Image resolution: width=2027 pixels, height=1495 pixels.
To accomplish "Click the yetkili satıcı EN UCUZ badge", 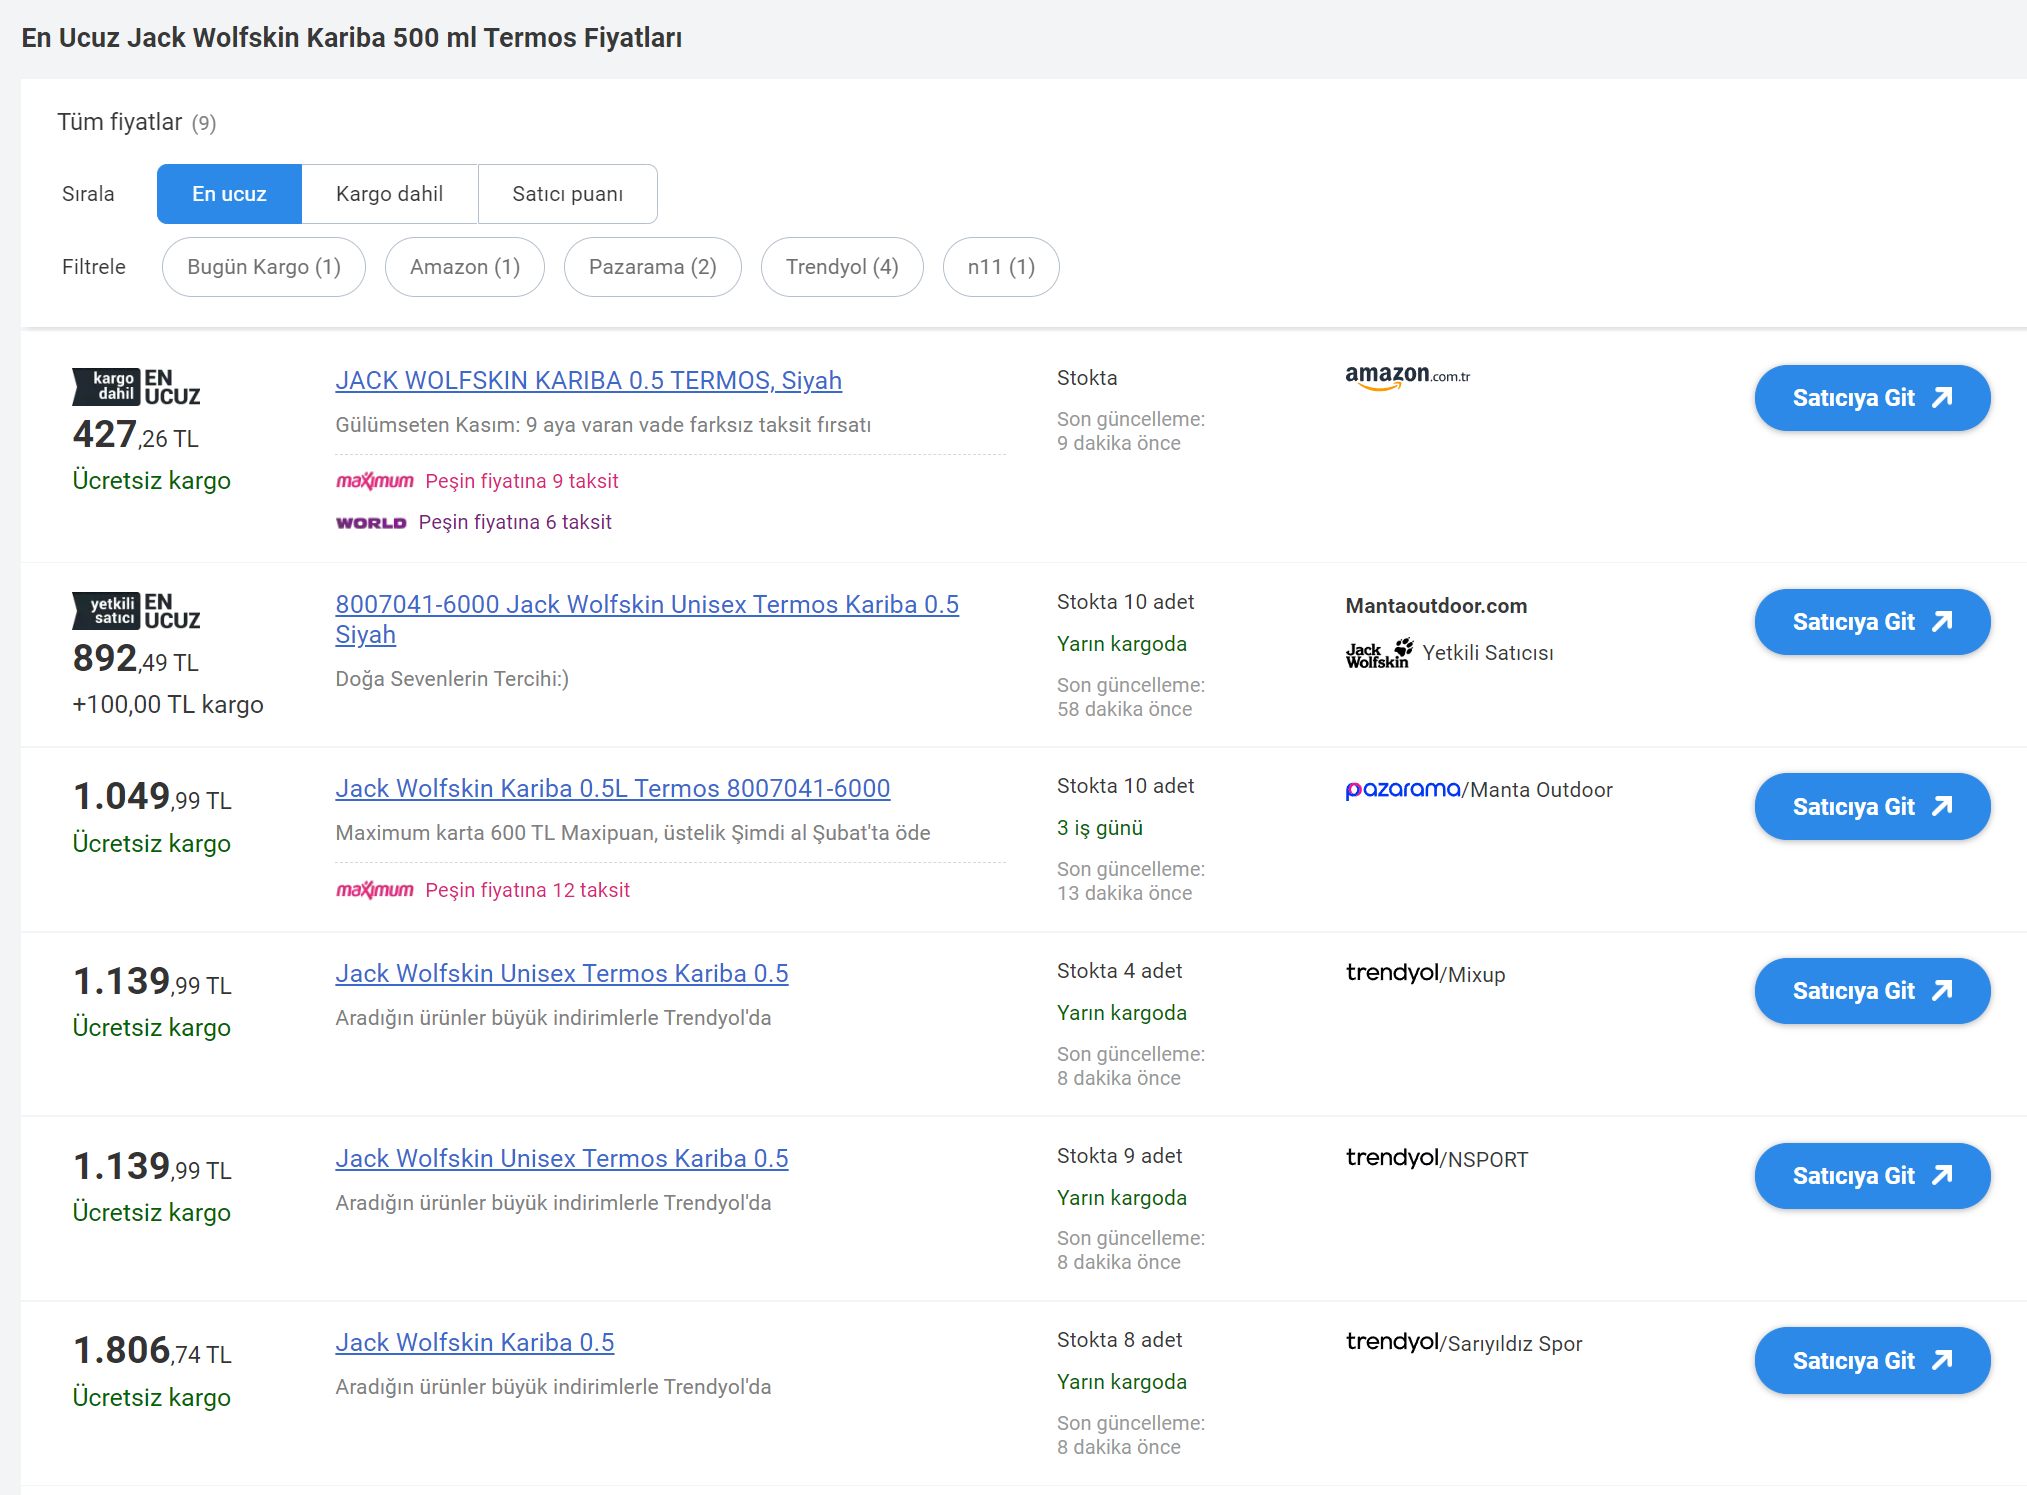I will coord(136,611).
